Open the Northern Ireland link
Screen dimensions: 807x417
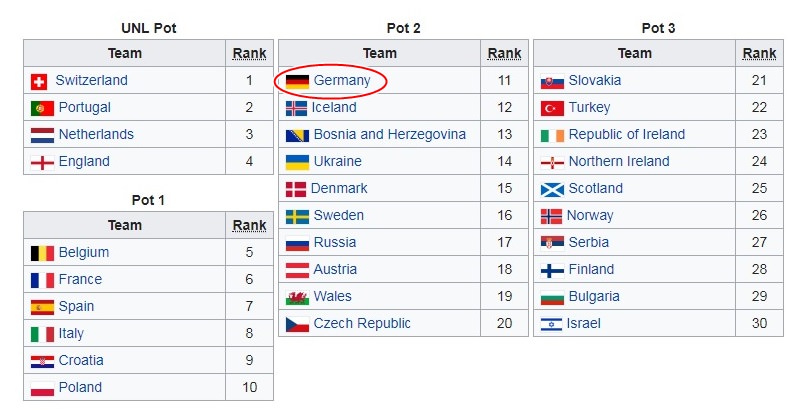(619, 161)
